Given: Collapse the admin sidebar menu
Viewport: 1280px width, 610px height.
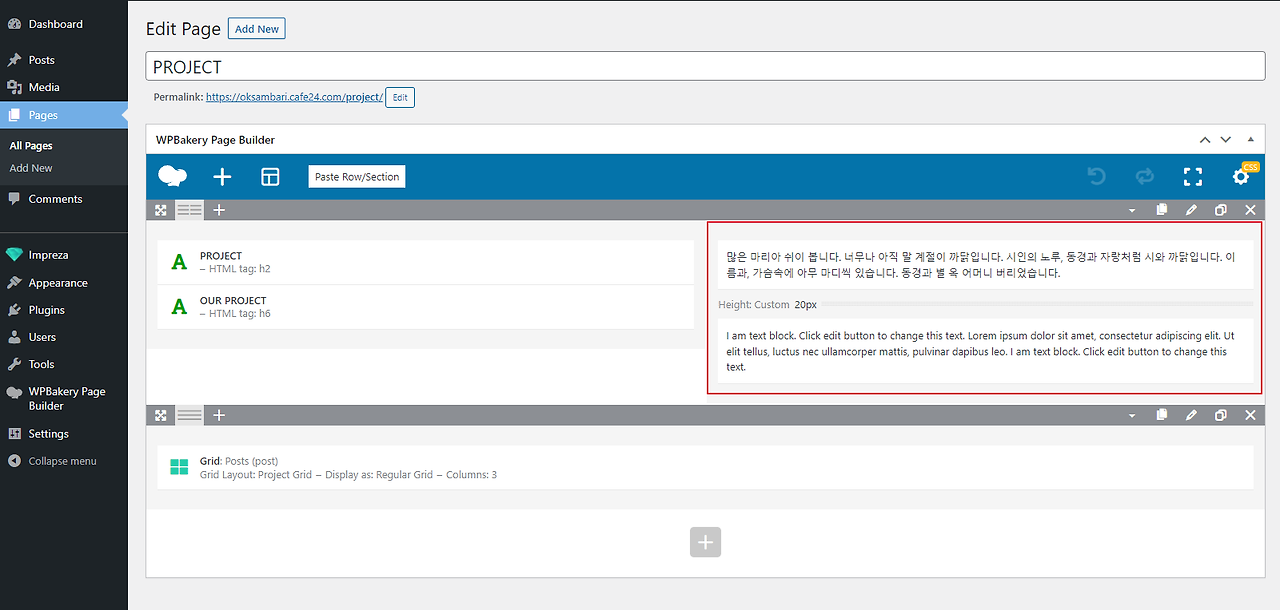Looking at the screenshot, I should click(x=64, y=461).
